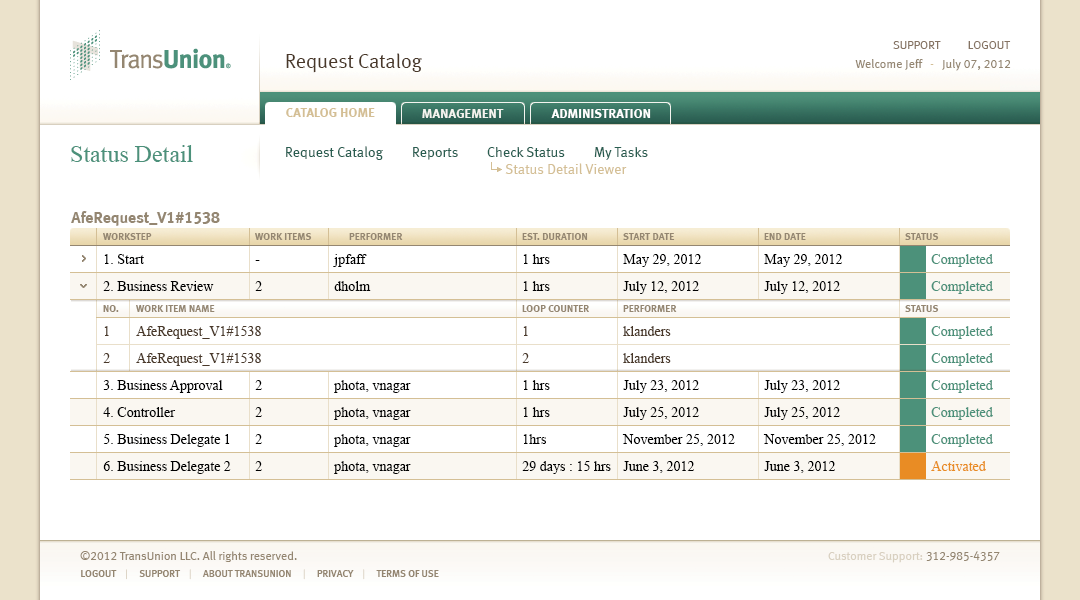Screen dimensions: 1080x600
Task: Click the Status Detail Viewer breadcrumb
Action: point(565,170)
